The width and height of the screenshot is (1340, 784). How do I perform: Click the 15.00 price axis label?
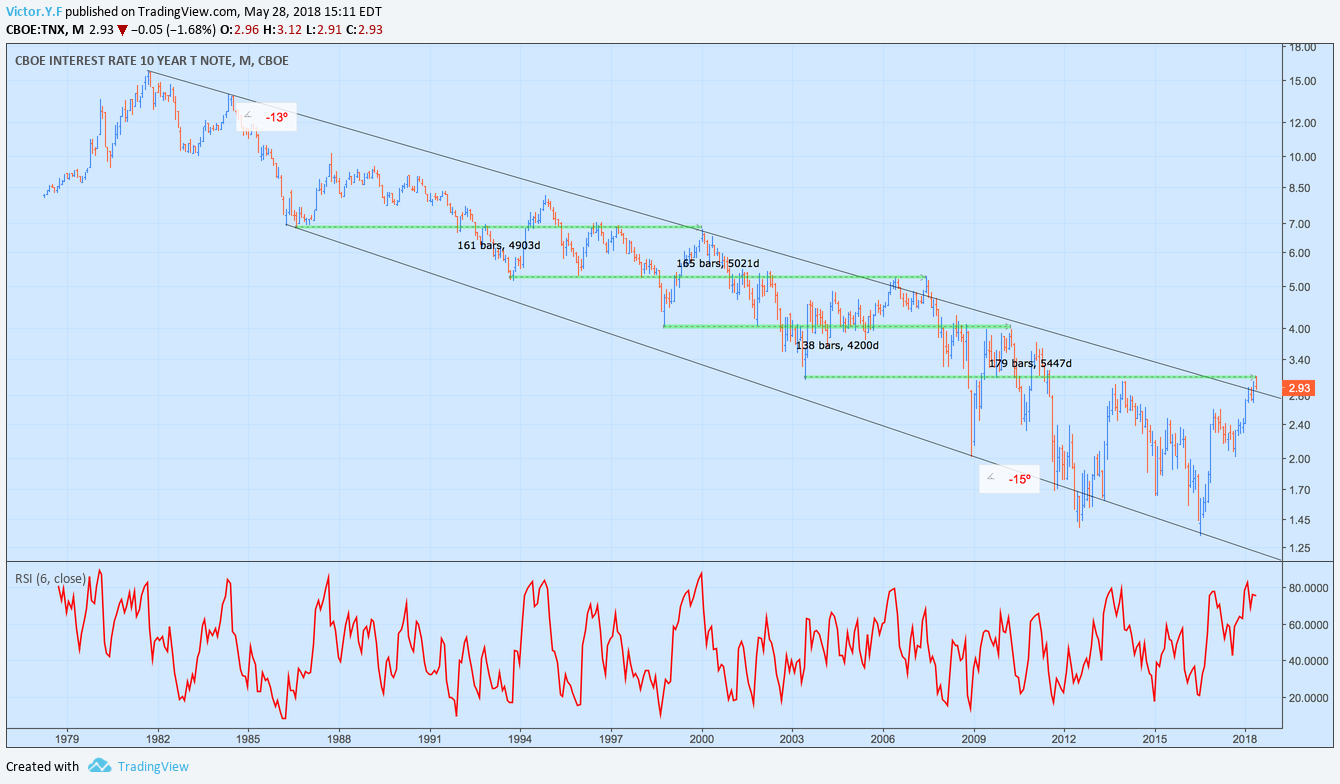click(x=1301, y=81)
